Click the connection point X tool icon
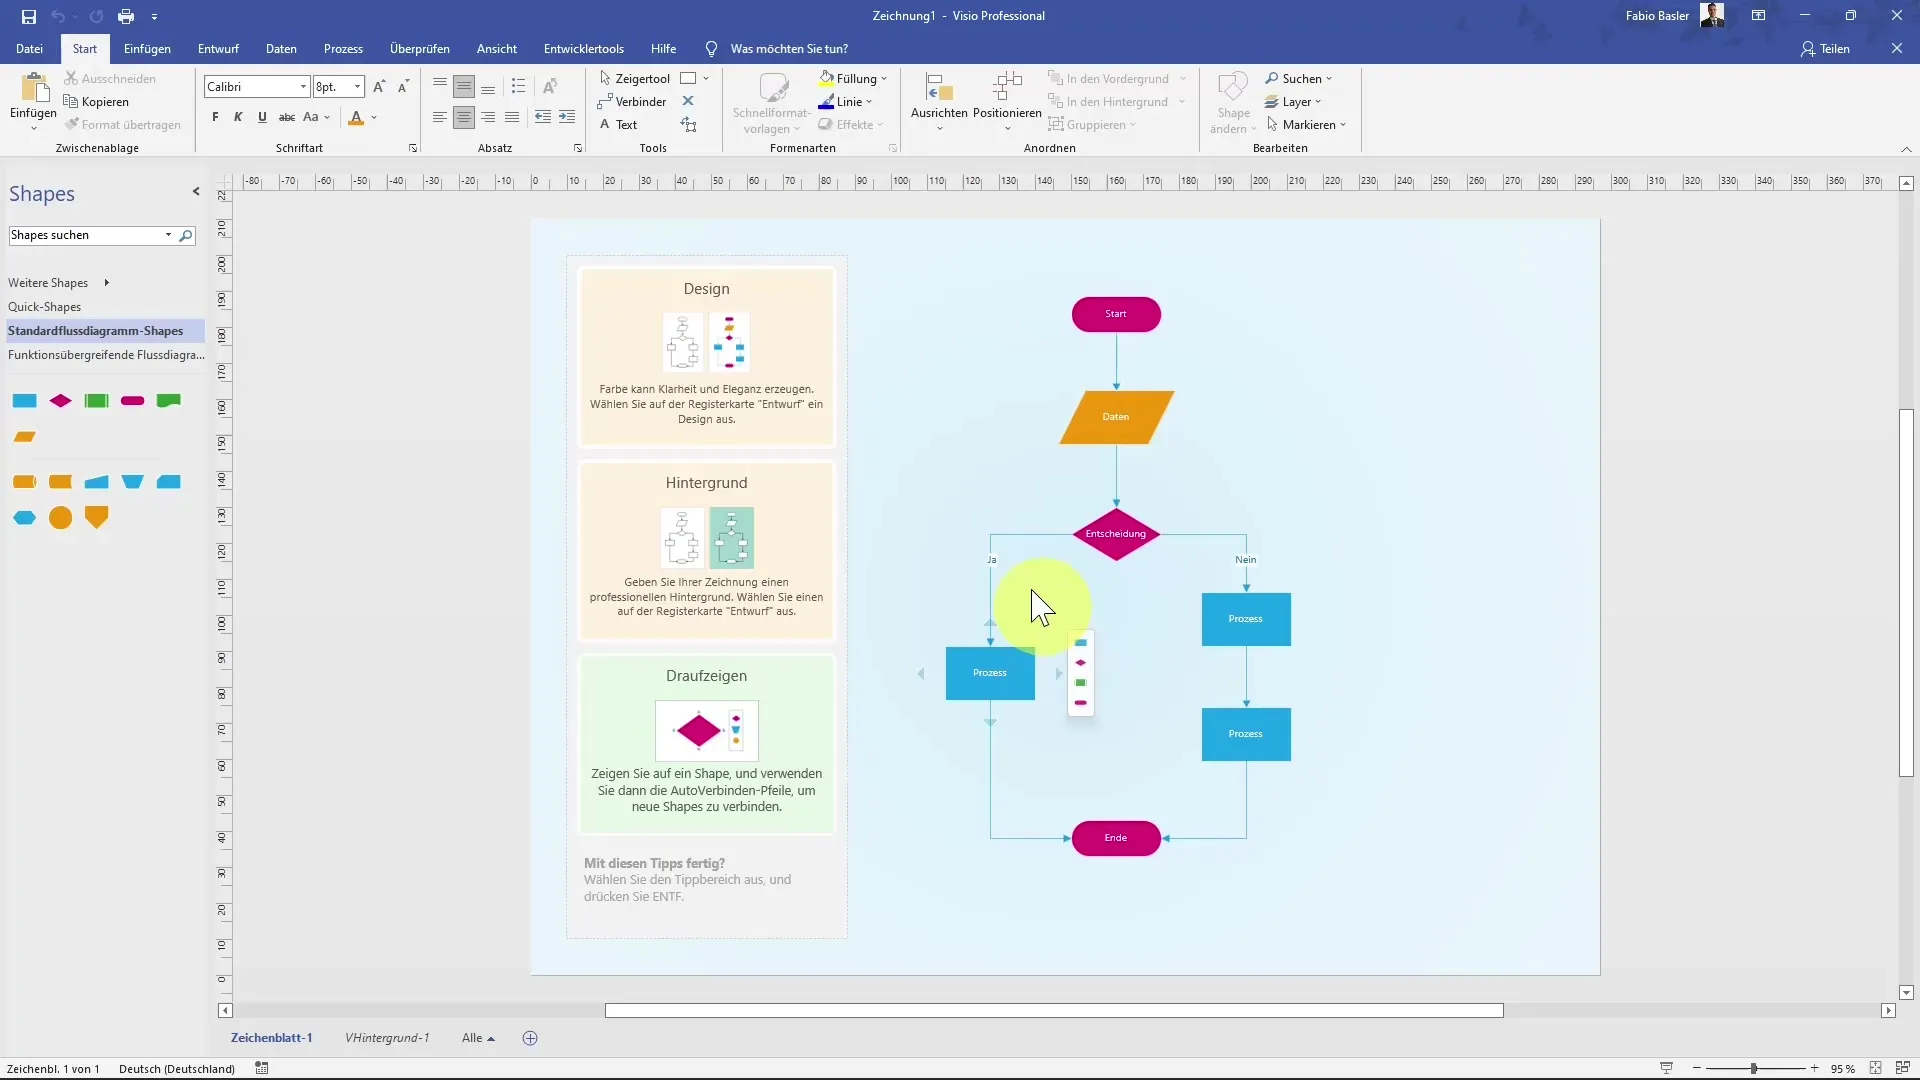 click(x=688, y=101)
